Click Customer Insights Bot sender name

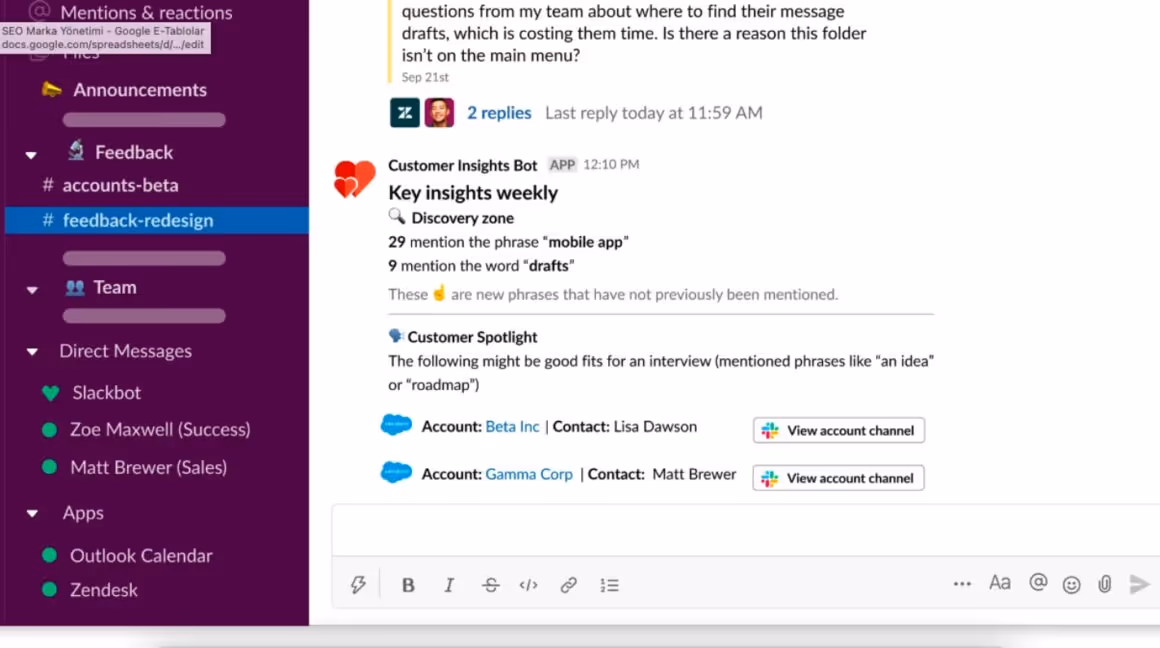(x=462, y=165)
